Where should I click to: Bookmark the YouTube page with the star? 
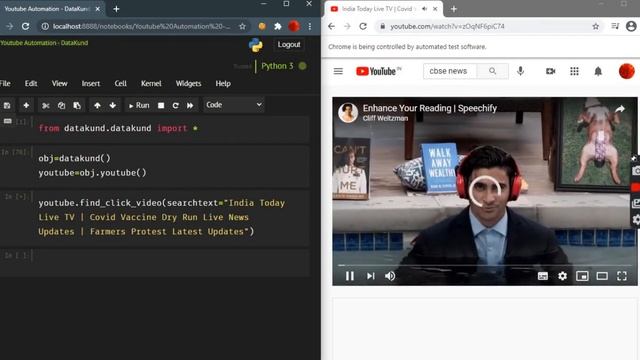[x=596, y=26]
